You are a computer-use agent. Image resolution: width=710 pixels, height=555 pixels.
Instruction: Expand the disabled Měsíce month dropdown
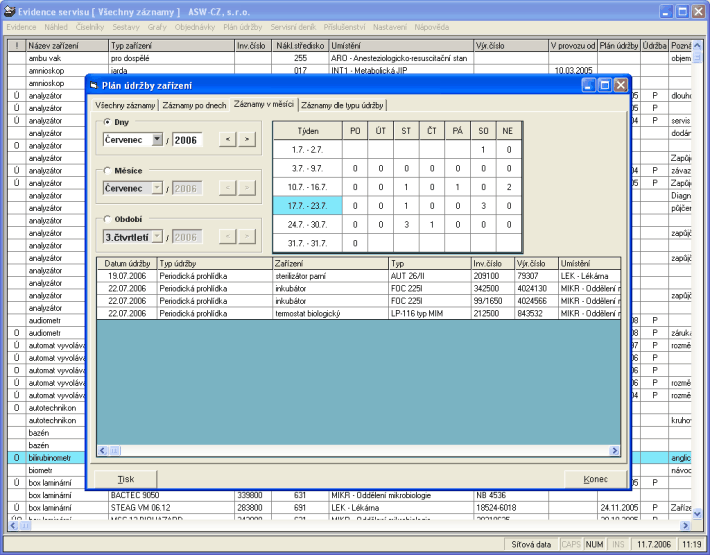[157, 187]
